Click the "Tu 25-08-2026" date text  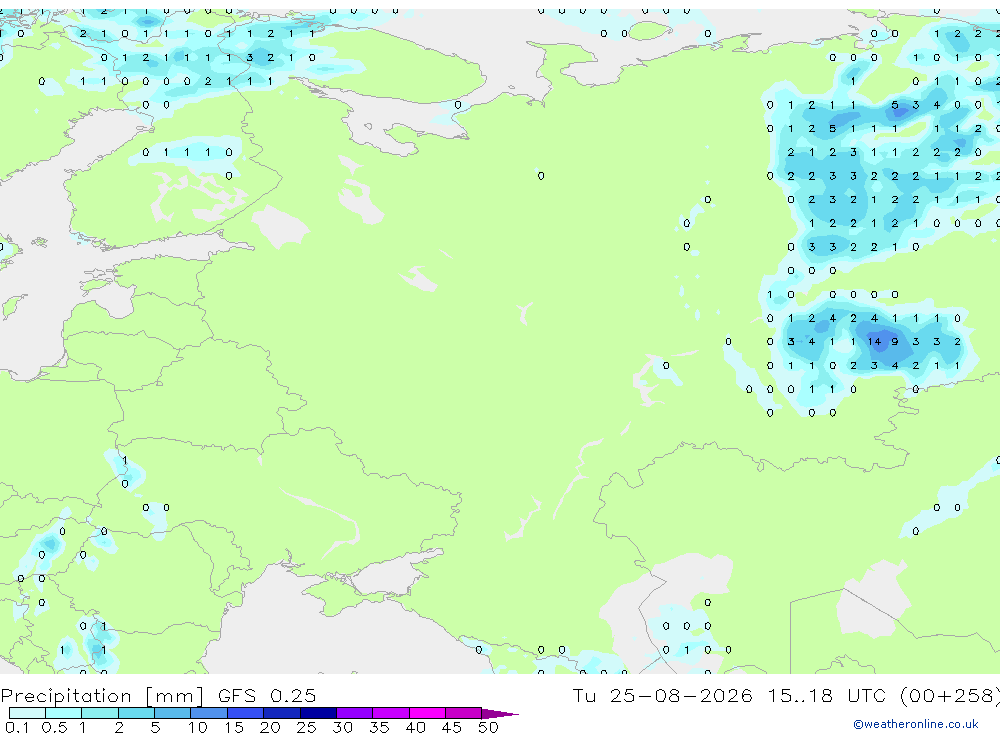(662, 695)
